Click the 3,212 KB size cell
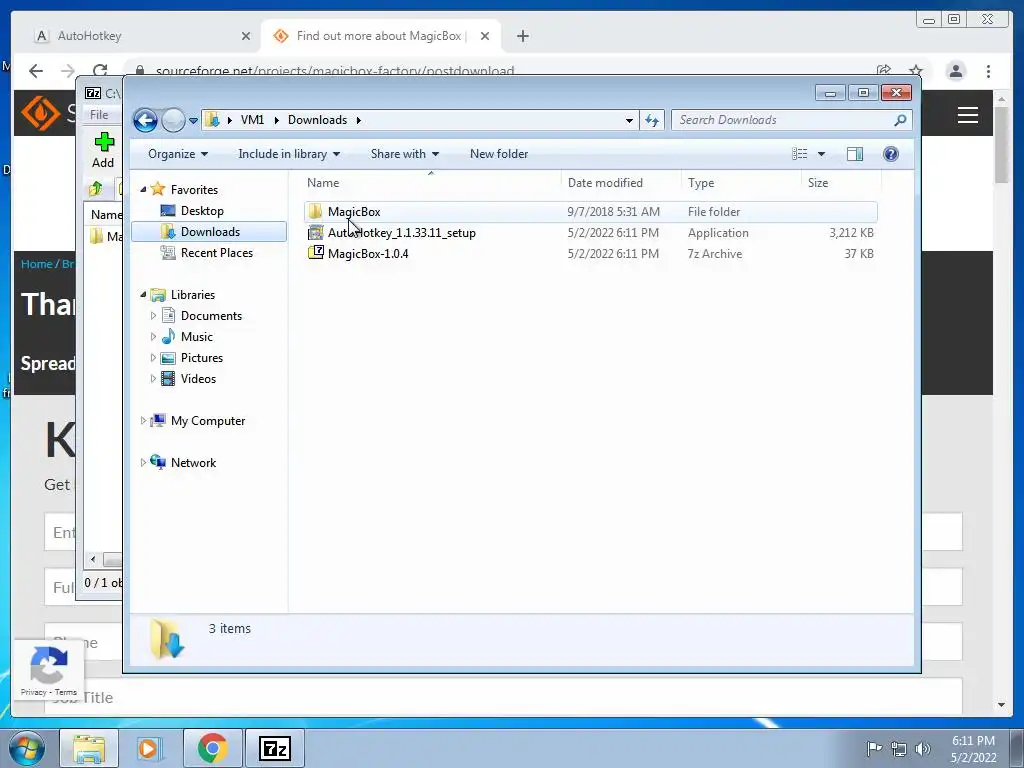 pyautogui.click(x=852, y=232)
